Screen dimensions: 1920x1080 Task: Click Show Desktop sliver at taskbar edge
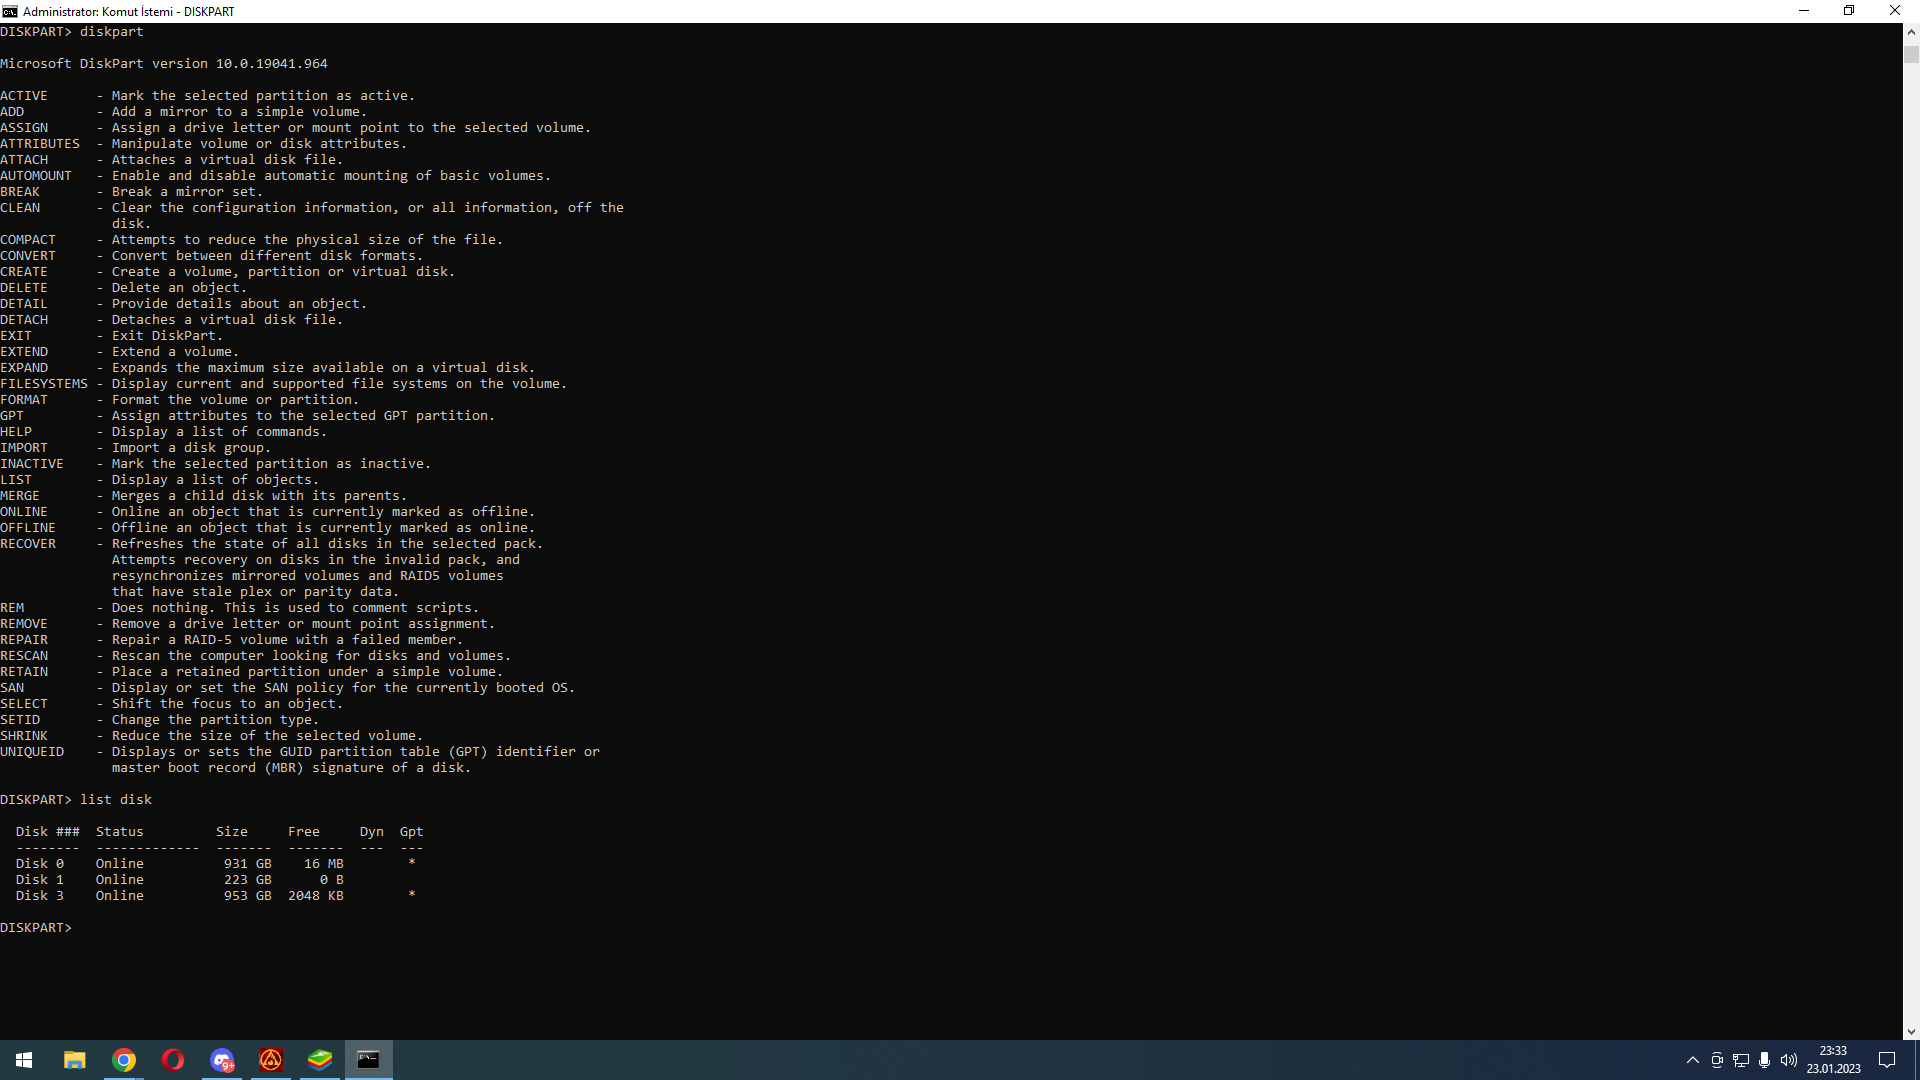[x=1917, y=1060]
